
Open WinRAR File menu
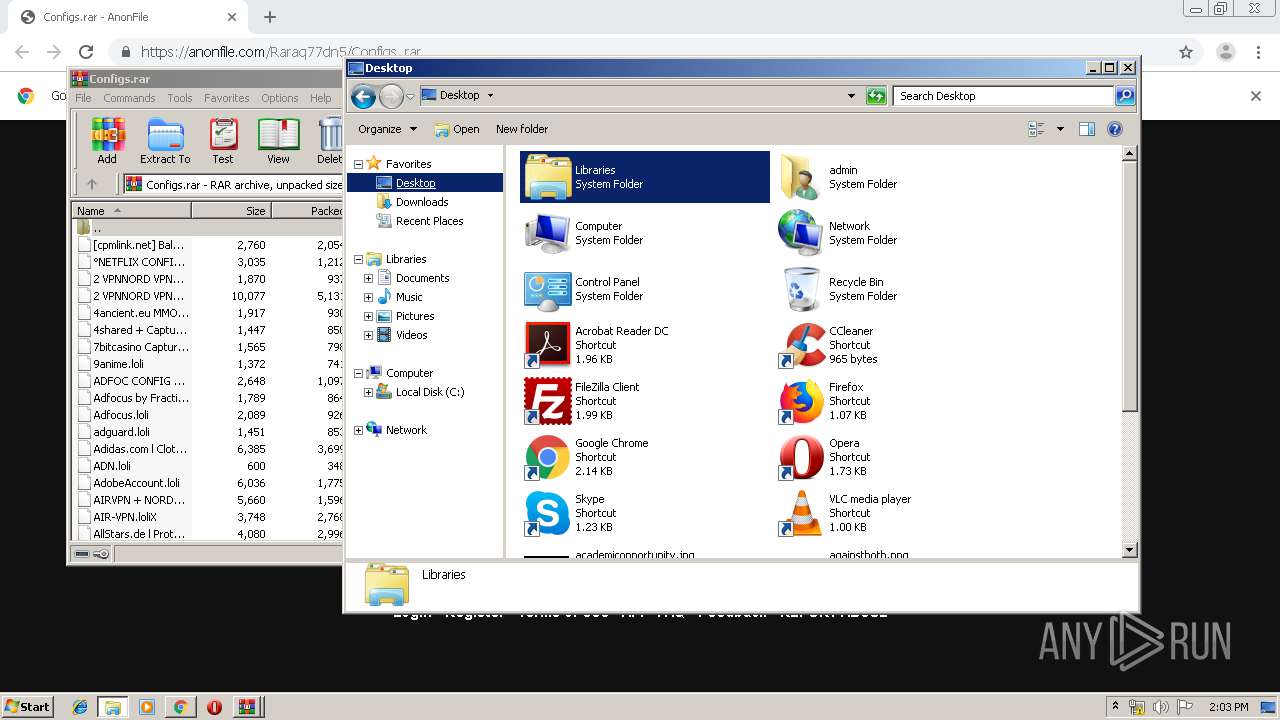(x=83, y=98)
